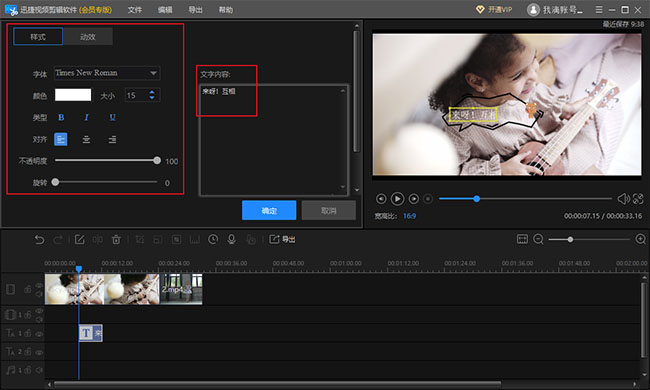Viewport: 650px width, 390px height.
Task: Zoom out the timeline
Action: point(538,239)
